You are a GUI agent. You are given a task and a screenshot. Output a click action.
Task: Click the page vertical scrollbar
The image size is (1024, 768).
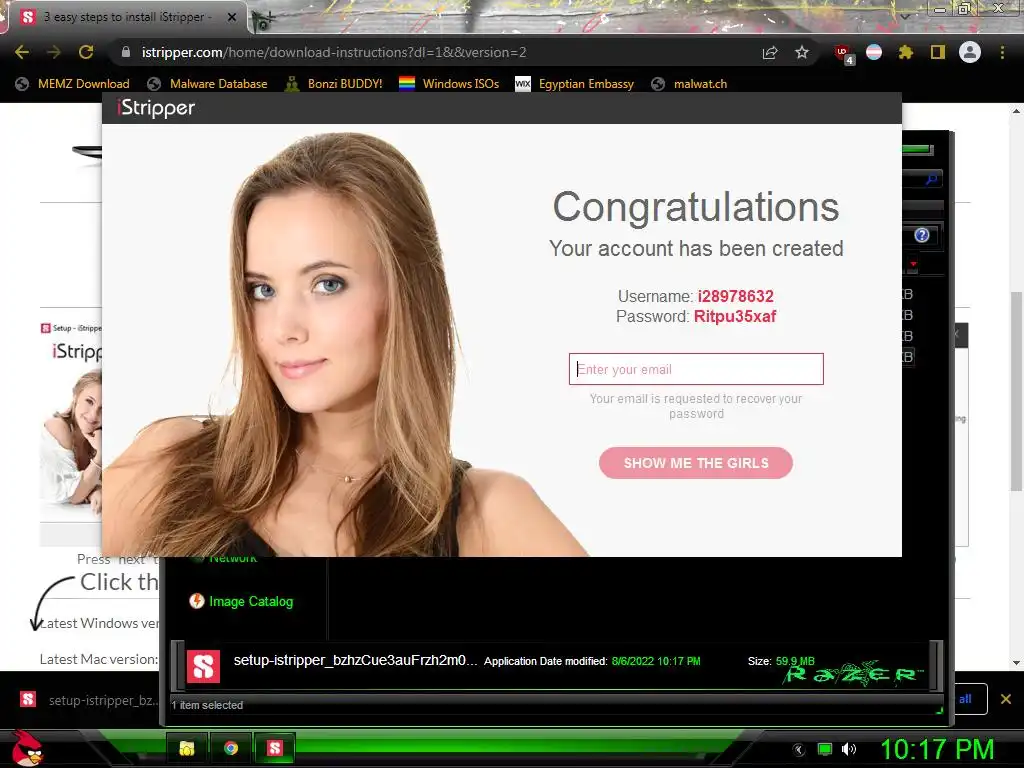click(x=1016, y=390)
